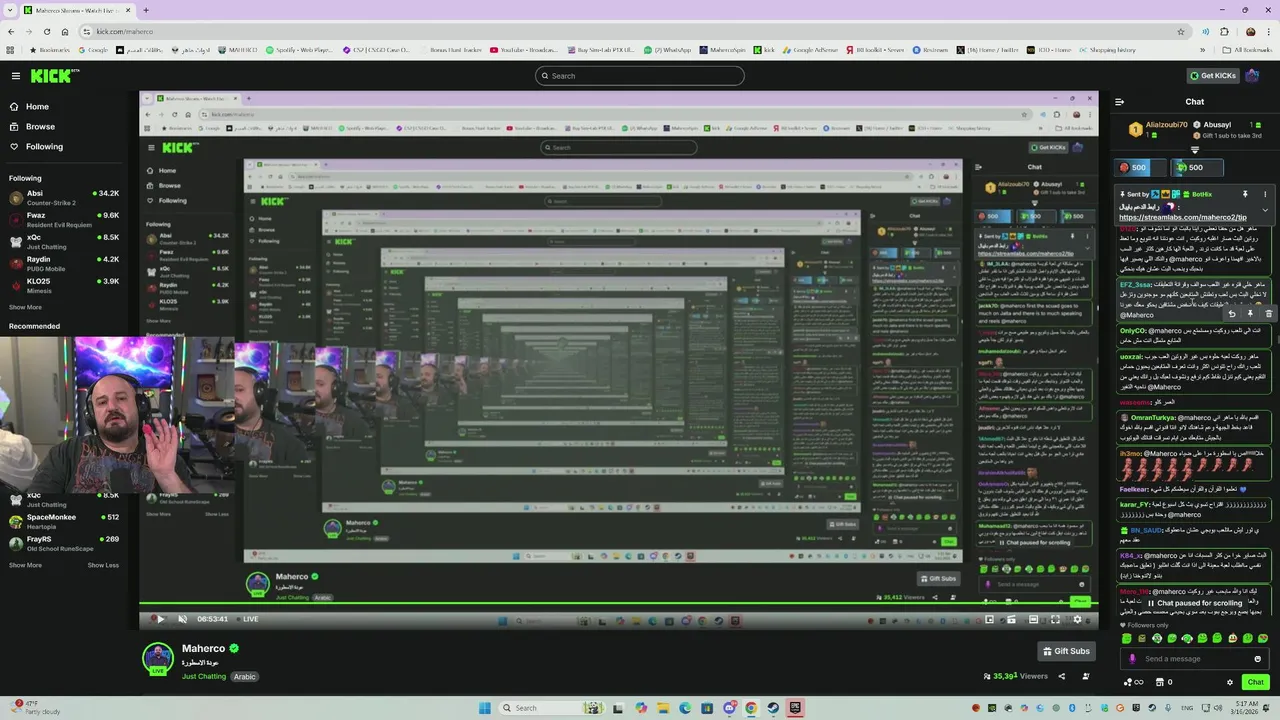Focus the Send a message field
This screenshot has width=1280, height=720.
1194,659
